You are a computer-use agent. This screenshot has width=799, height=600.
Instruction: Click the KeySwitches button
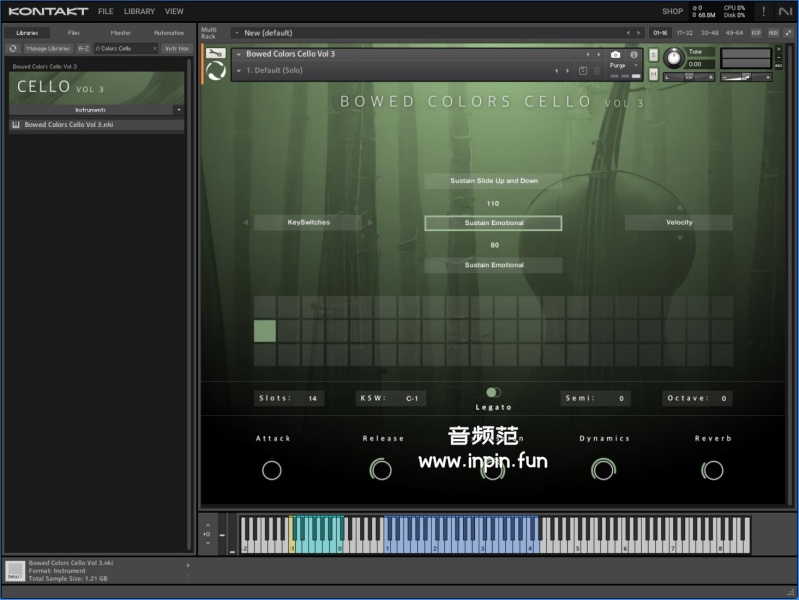308,222
